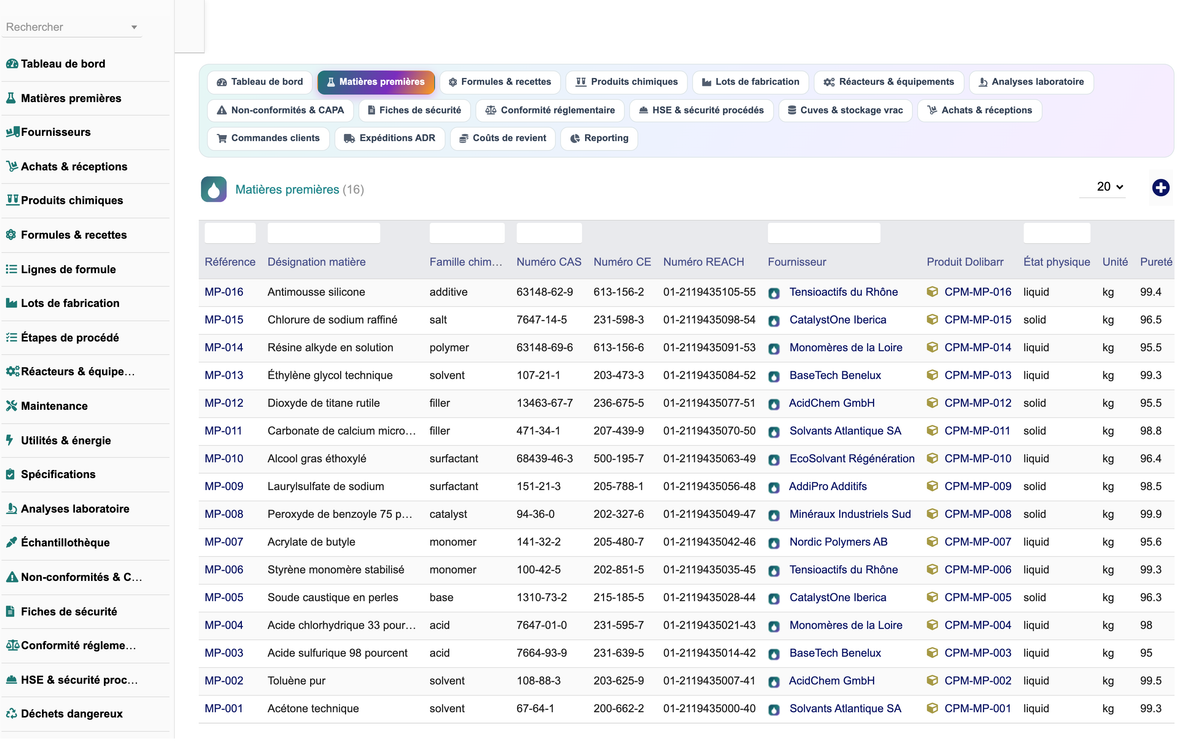The width and height of the screenshot is (1200, 743).
Task: Click the Produits chimiques sidebar icon
Action: coord(13,200)
